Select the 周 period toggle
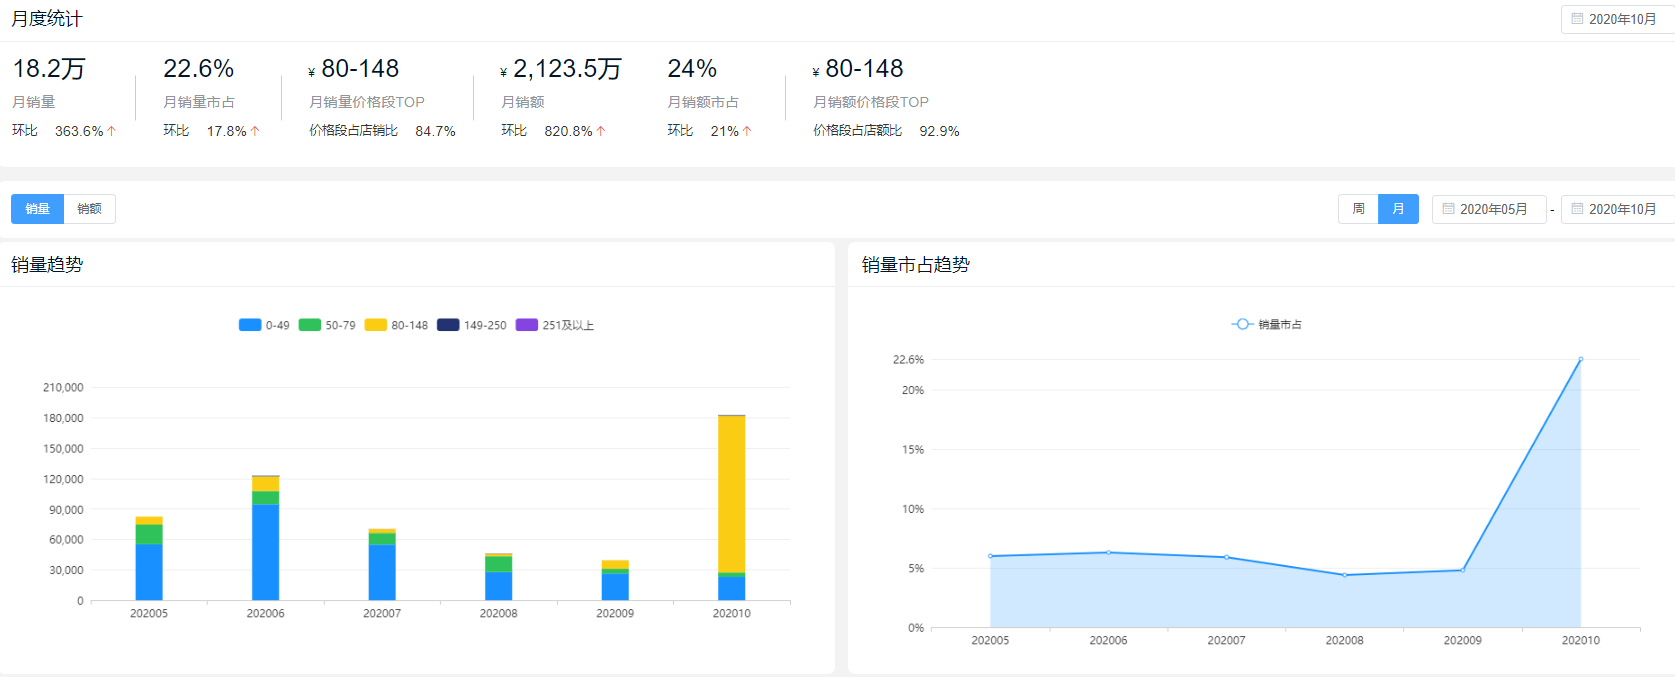The image size is (1675, 677). coord(1358,209)
